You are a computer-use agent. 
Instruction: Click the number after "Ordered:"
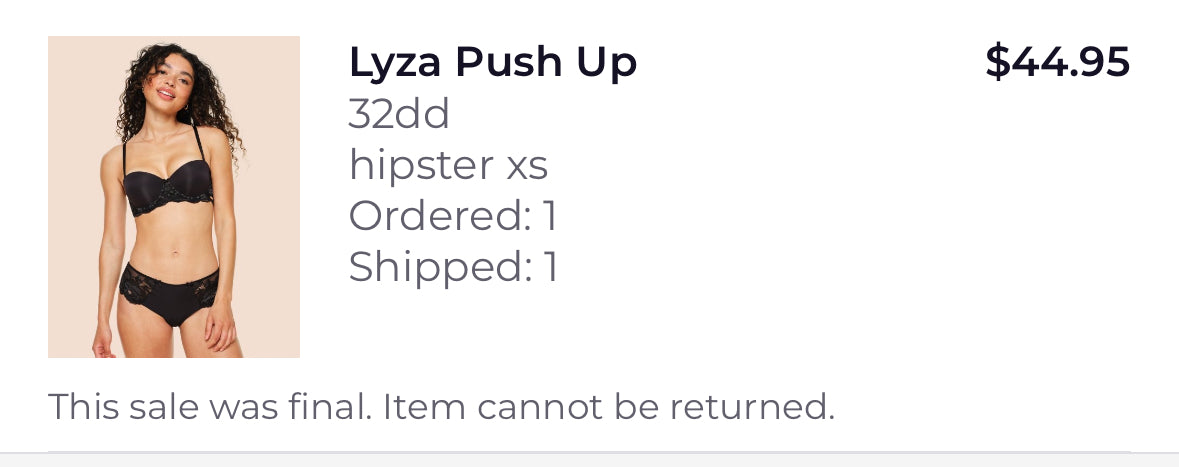pyautogui.click(x=549, y=216)
